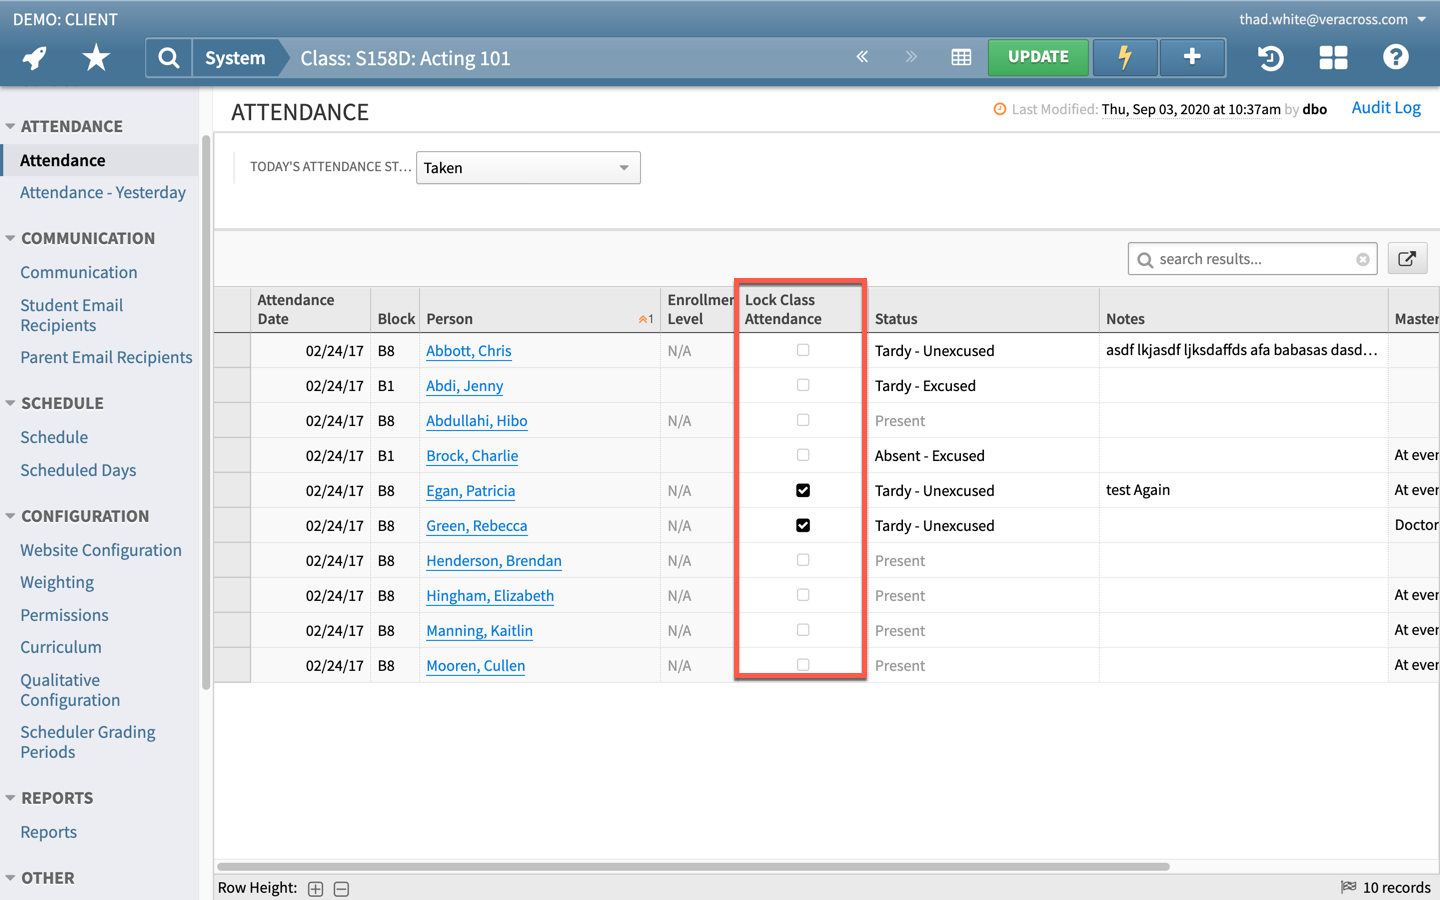The width and height of the screenshot is (1440, 900).
Task: Open the search tool in the navigation bar
Action: coord(167,57)
